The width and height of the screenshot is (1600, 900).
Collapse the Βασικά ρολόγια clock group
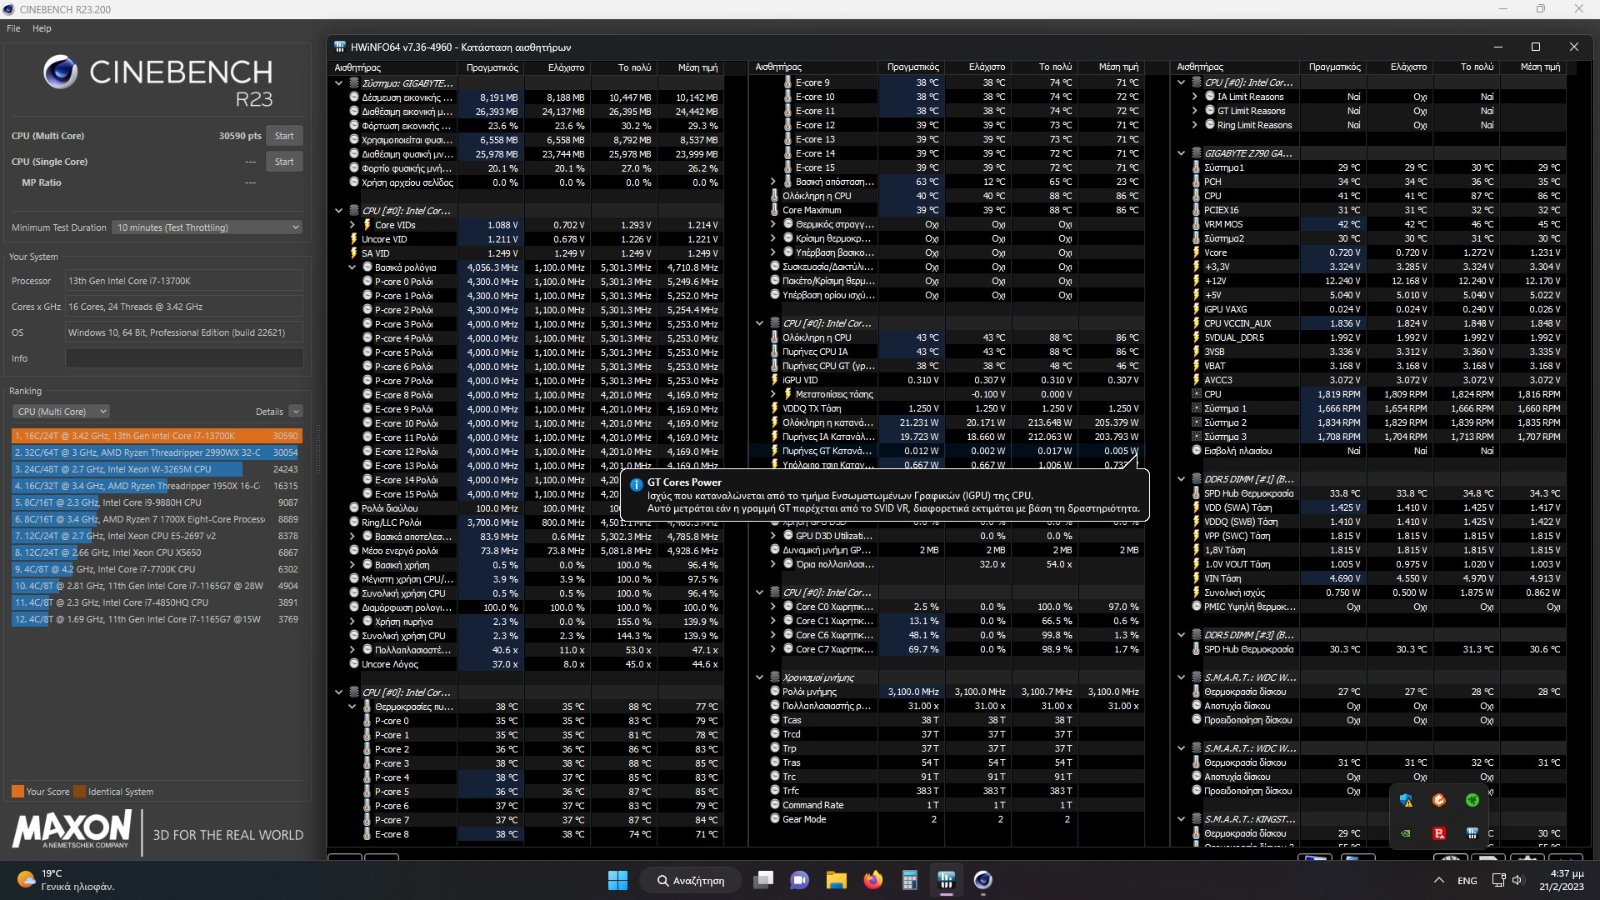[x=352, y=267]
